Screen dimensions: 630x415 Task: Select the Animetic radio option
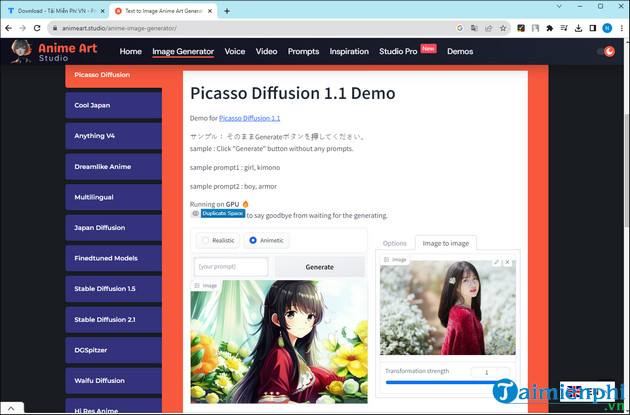pyautogui.click(x=266, y=240)
